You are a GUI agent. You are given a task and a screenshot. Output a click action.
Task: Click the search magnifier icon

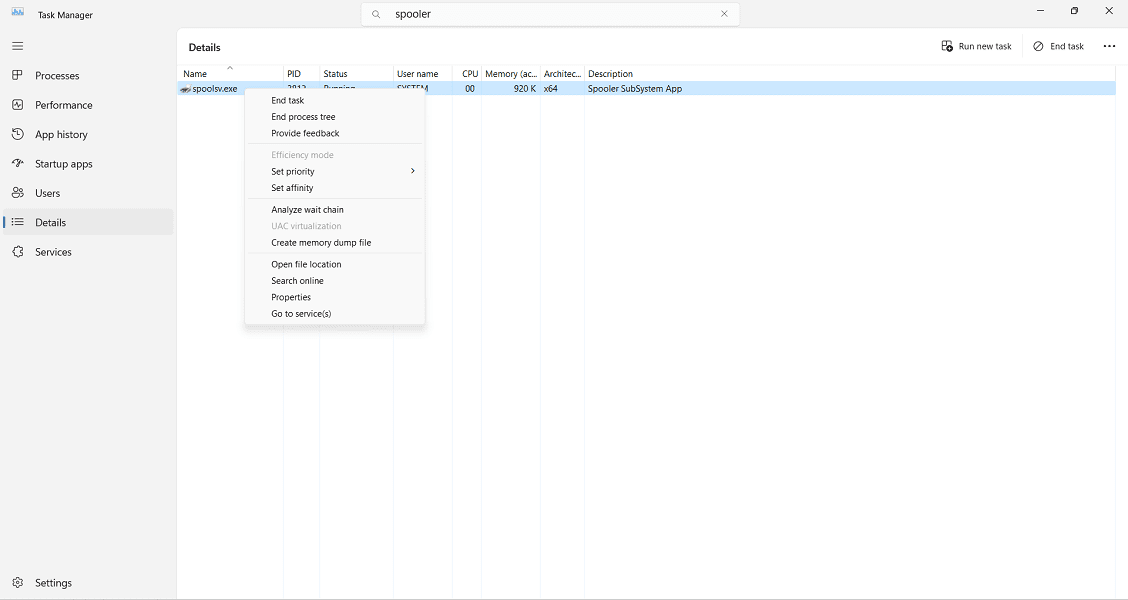tap(374, 14)
